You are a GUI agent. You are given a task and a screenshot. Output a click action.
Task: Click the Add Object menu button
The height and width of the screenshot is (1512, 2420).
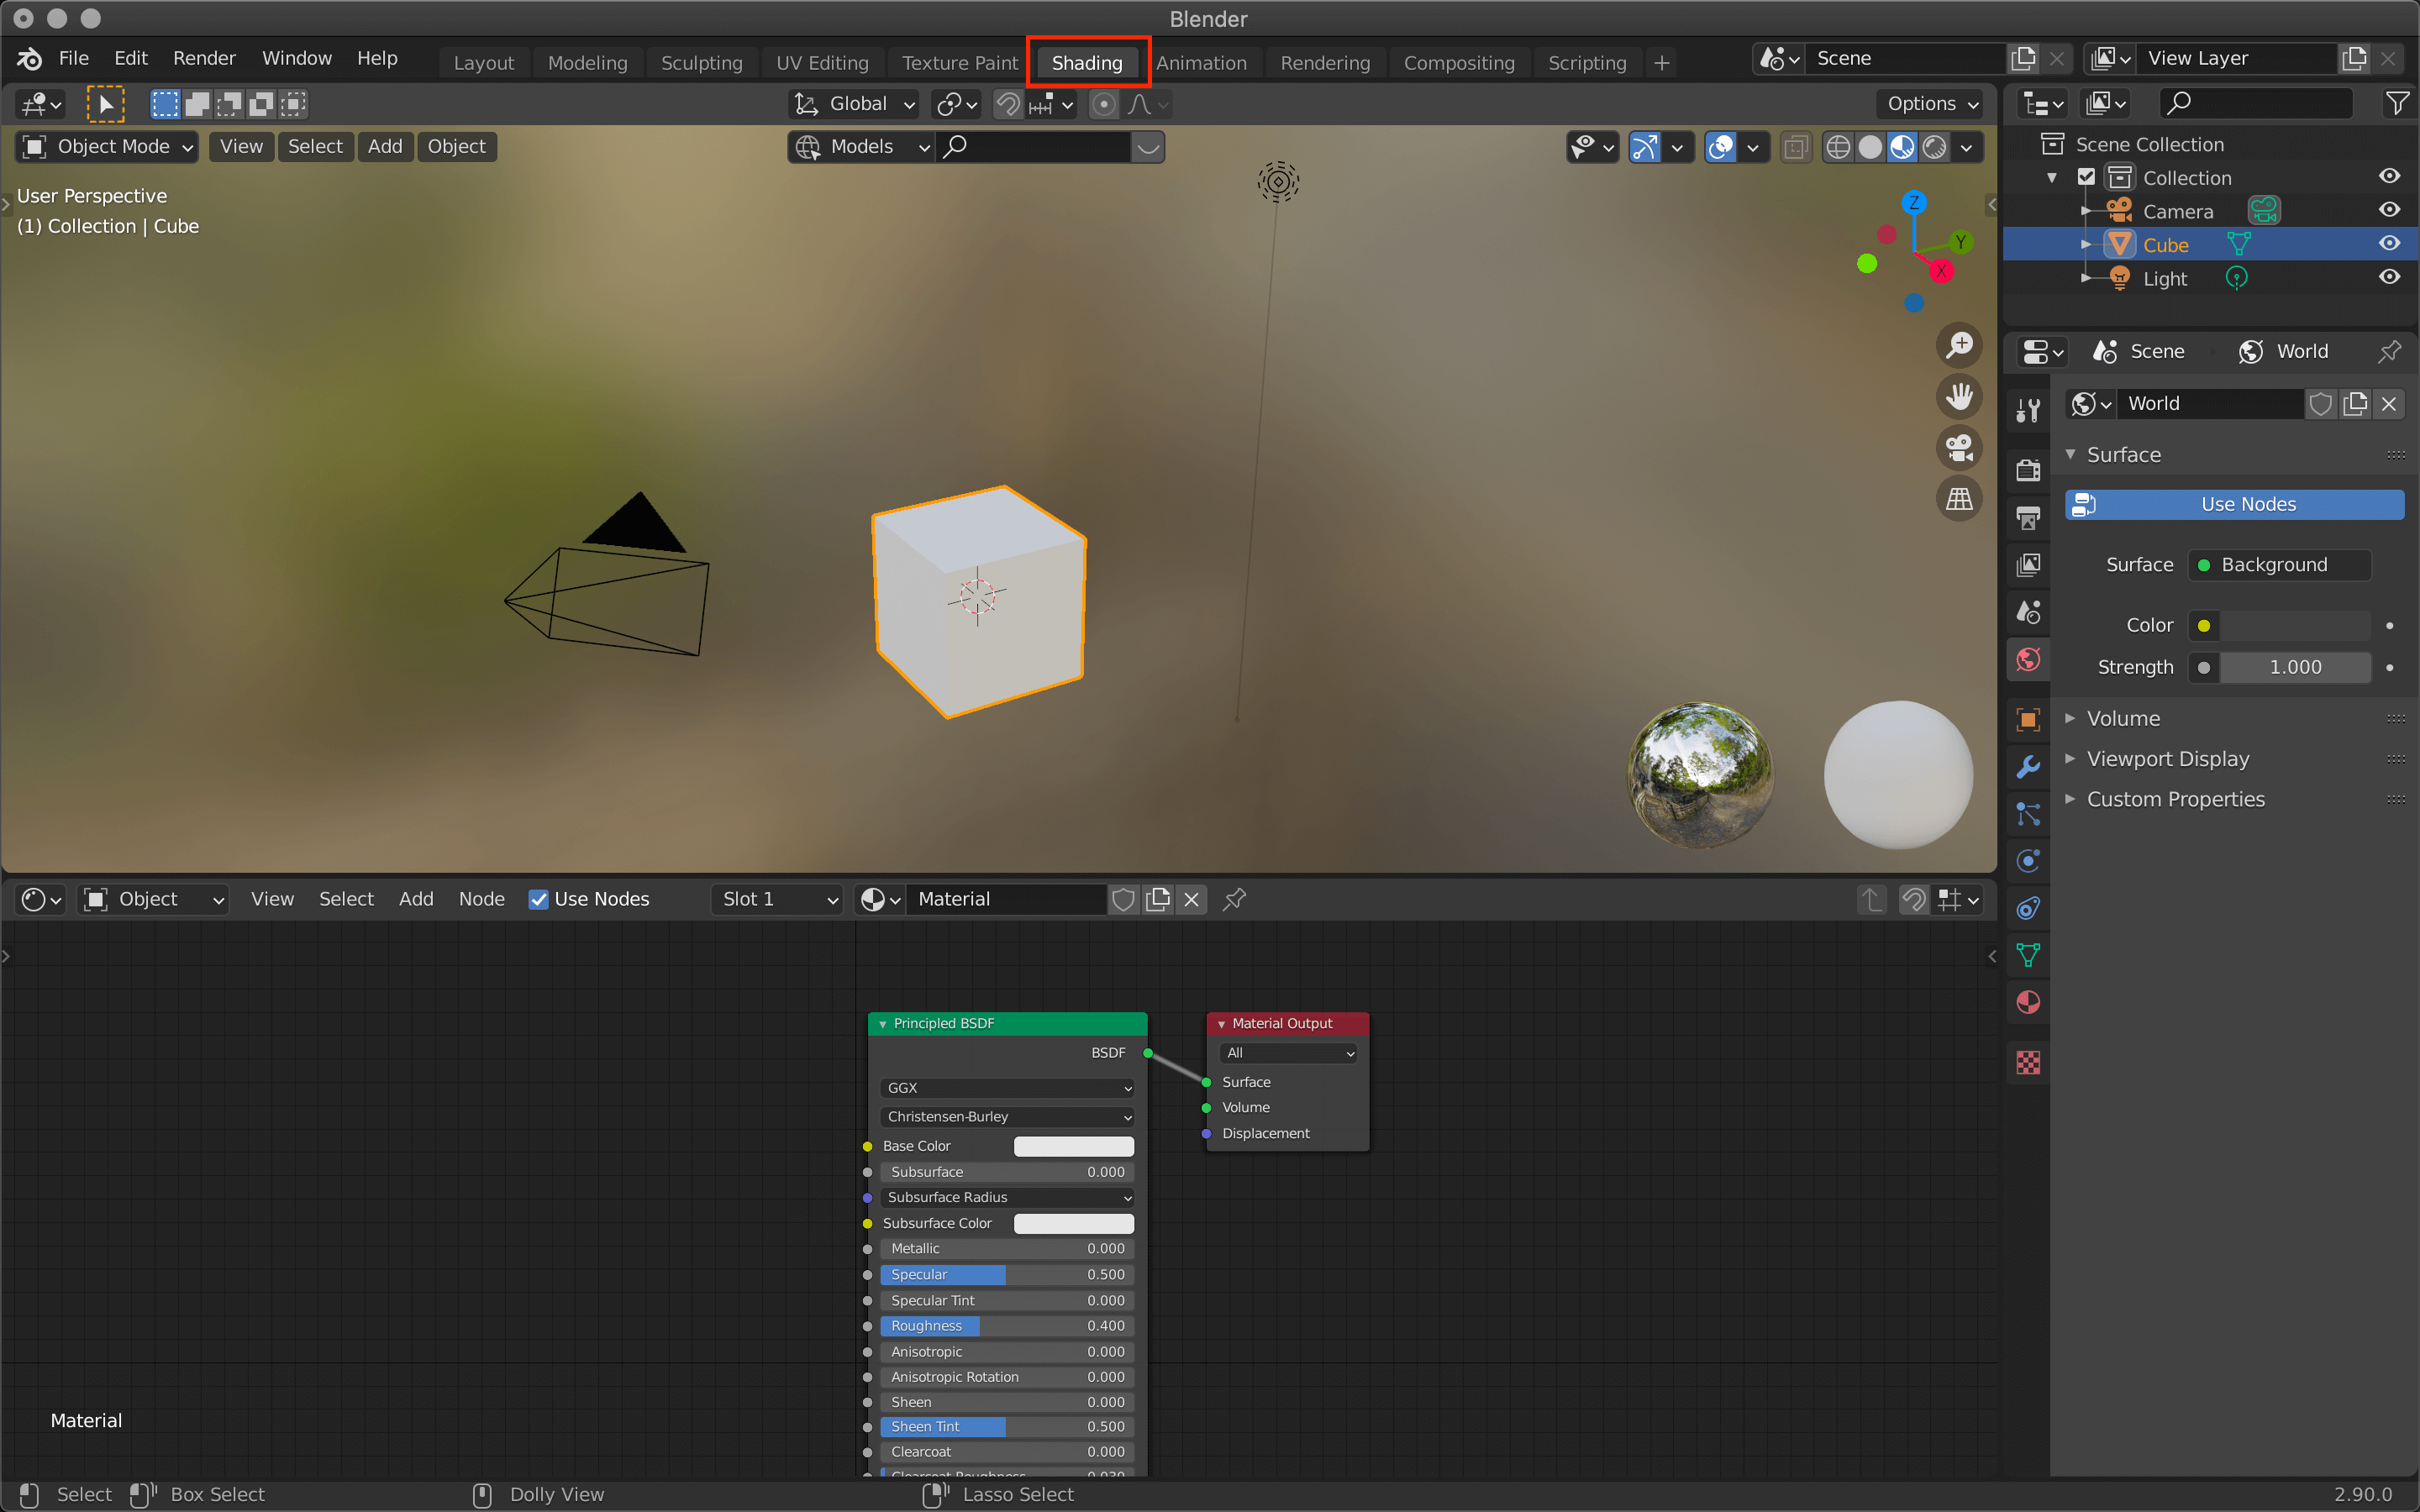(x=385, y=144)
